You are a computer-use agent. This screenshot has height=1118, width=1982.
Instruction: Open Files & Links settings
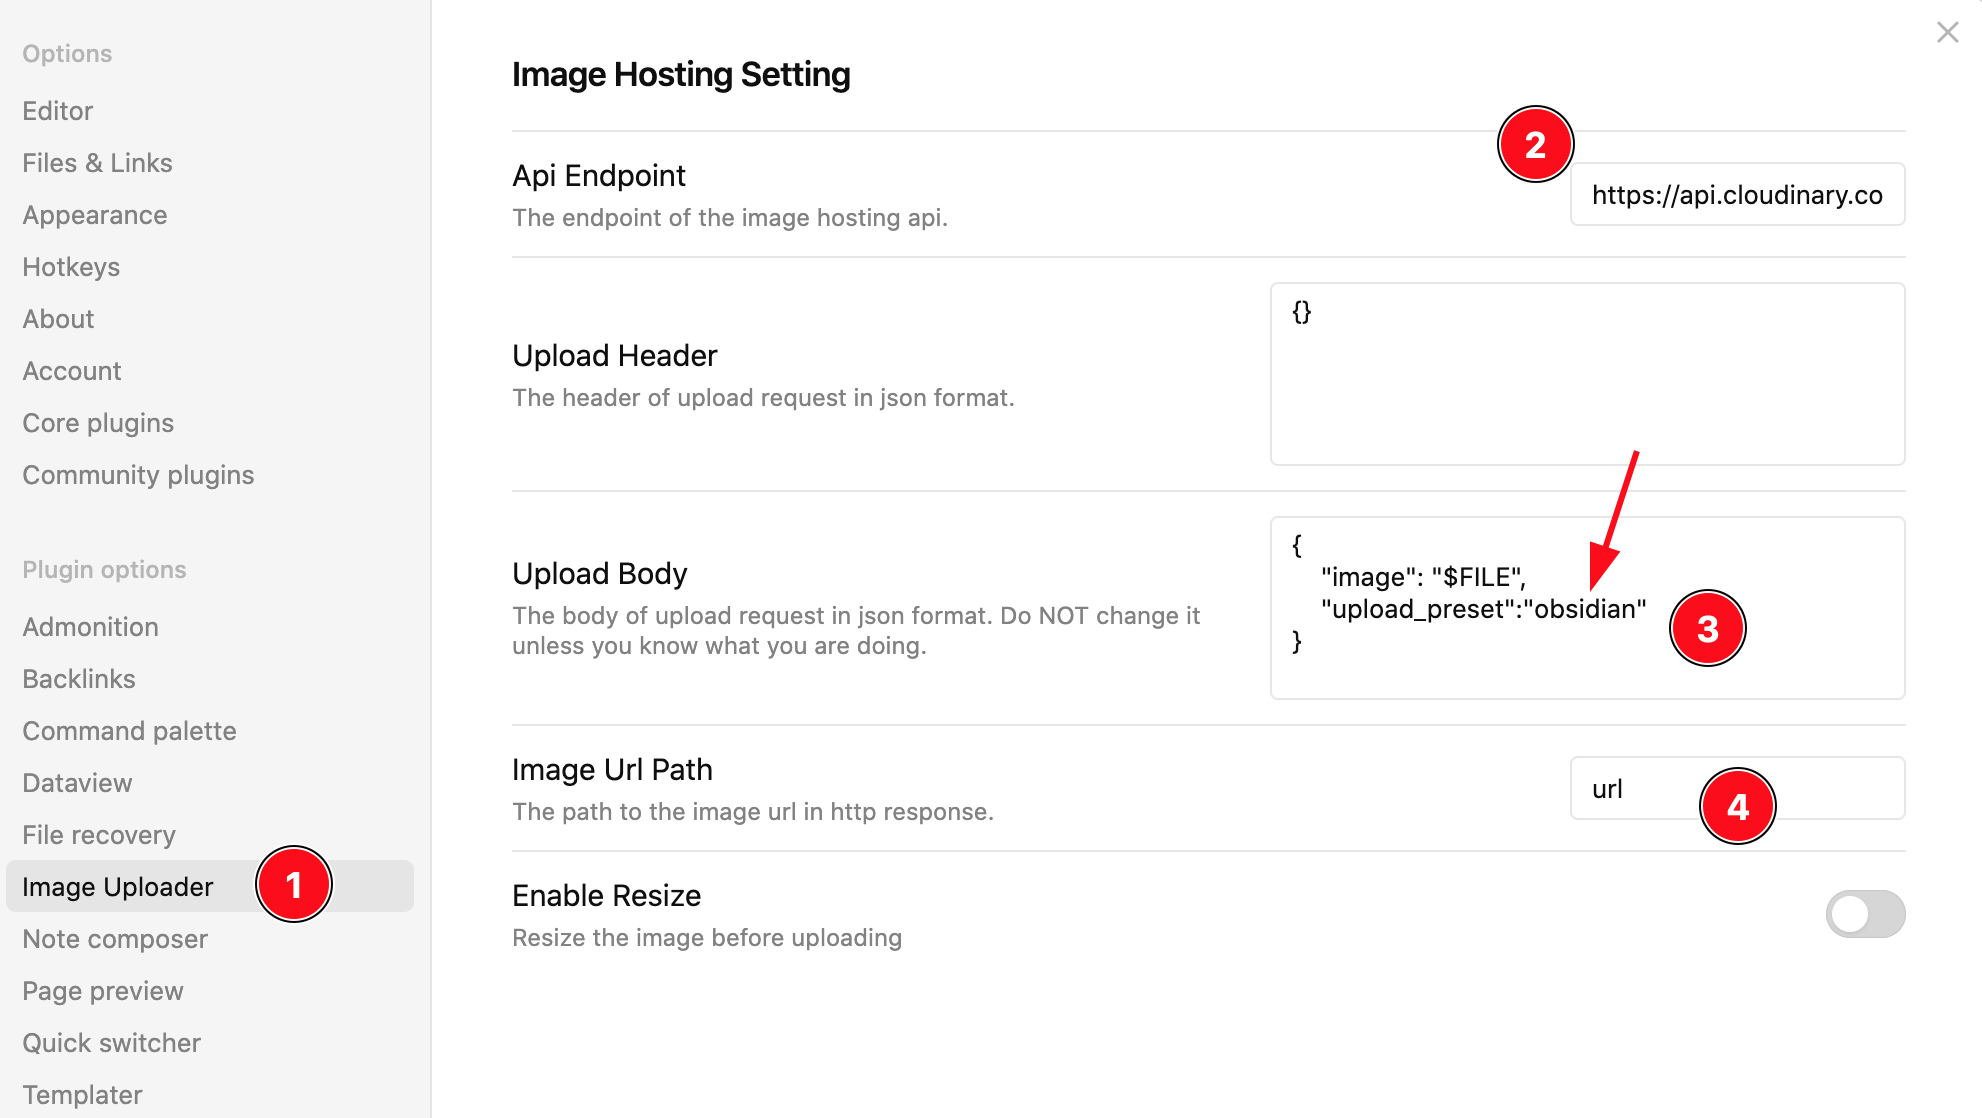[x=97, y=163]
